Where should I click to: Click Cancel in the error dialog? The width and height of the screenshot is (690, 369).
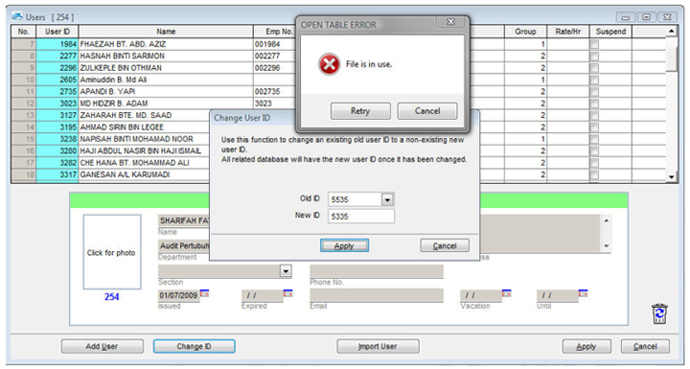pos(427,111)
